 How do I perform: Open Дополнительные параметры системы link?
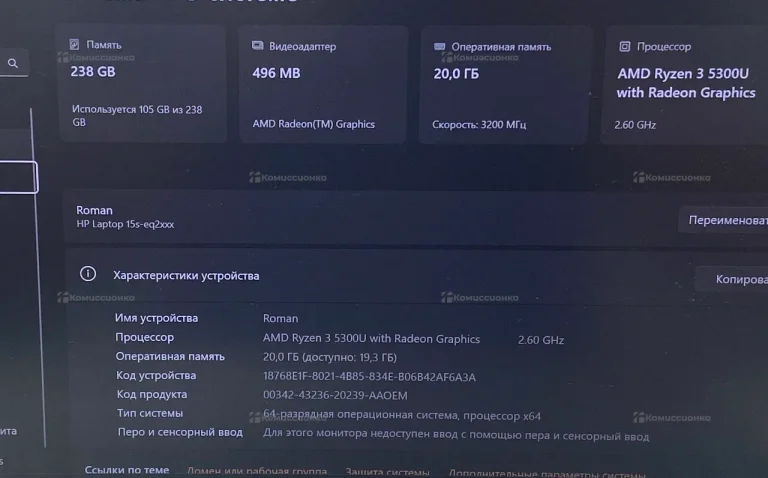[547, 473]
